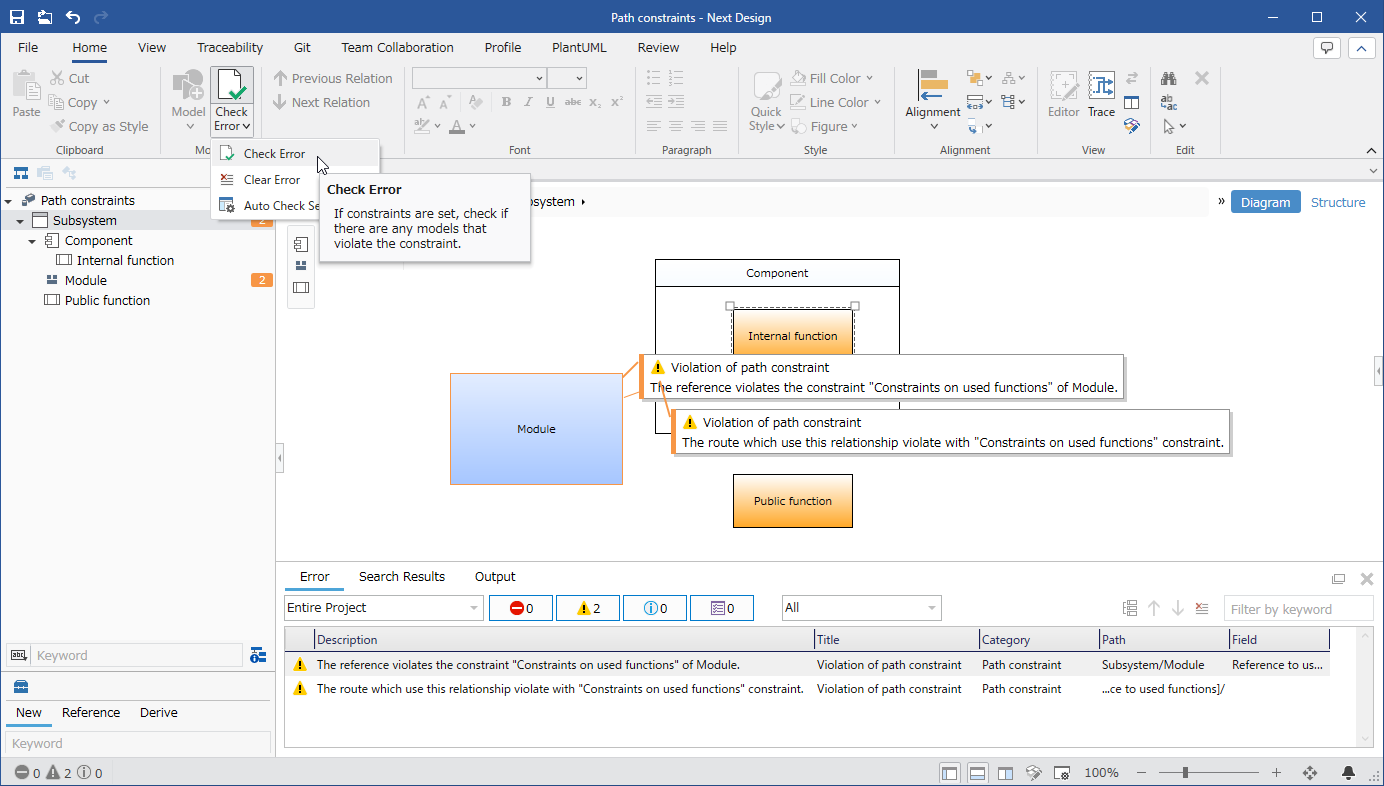Open the font size combo box
The height and width of the screenshot is (786, 1384).
coord(566,78)
